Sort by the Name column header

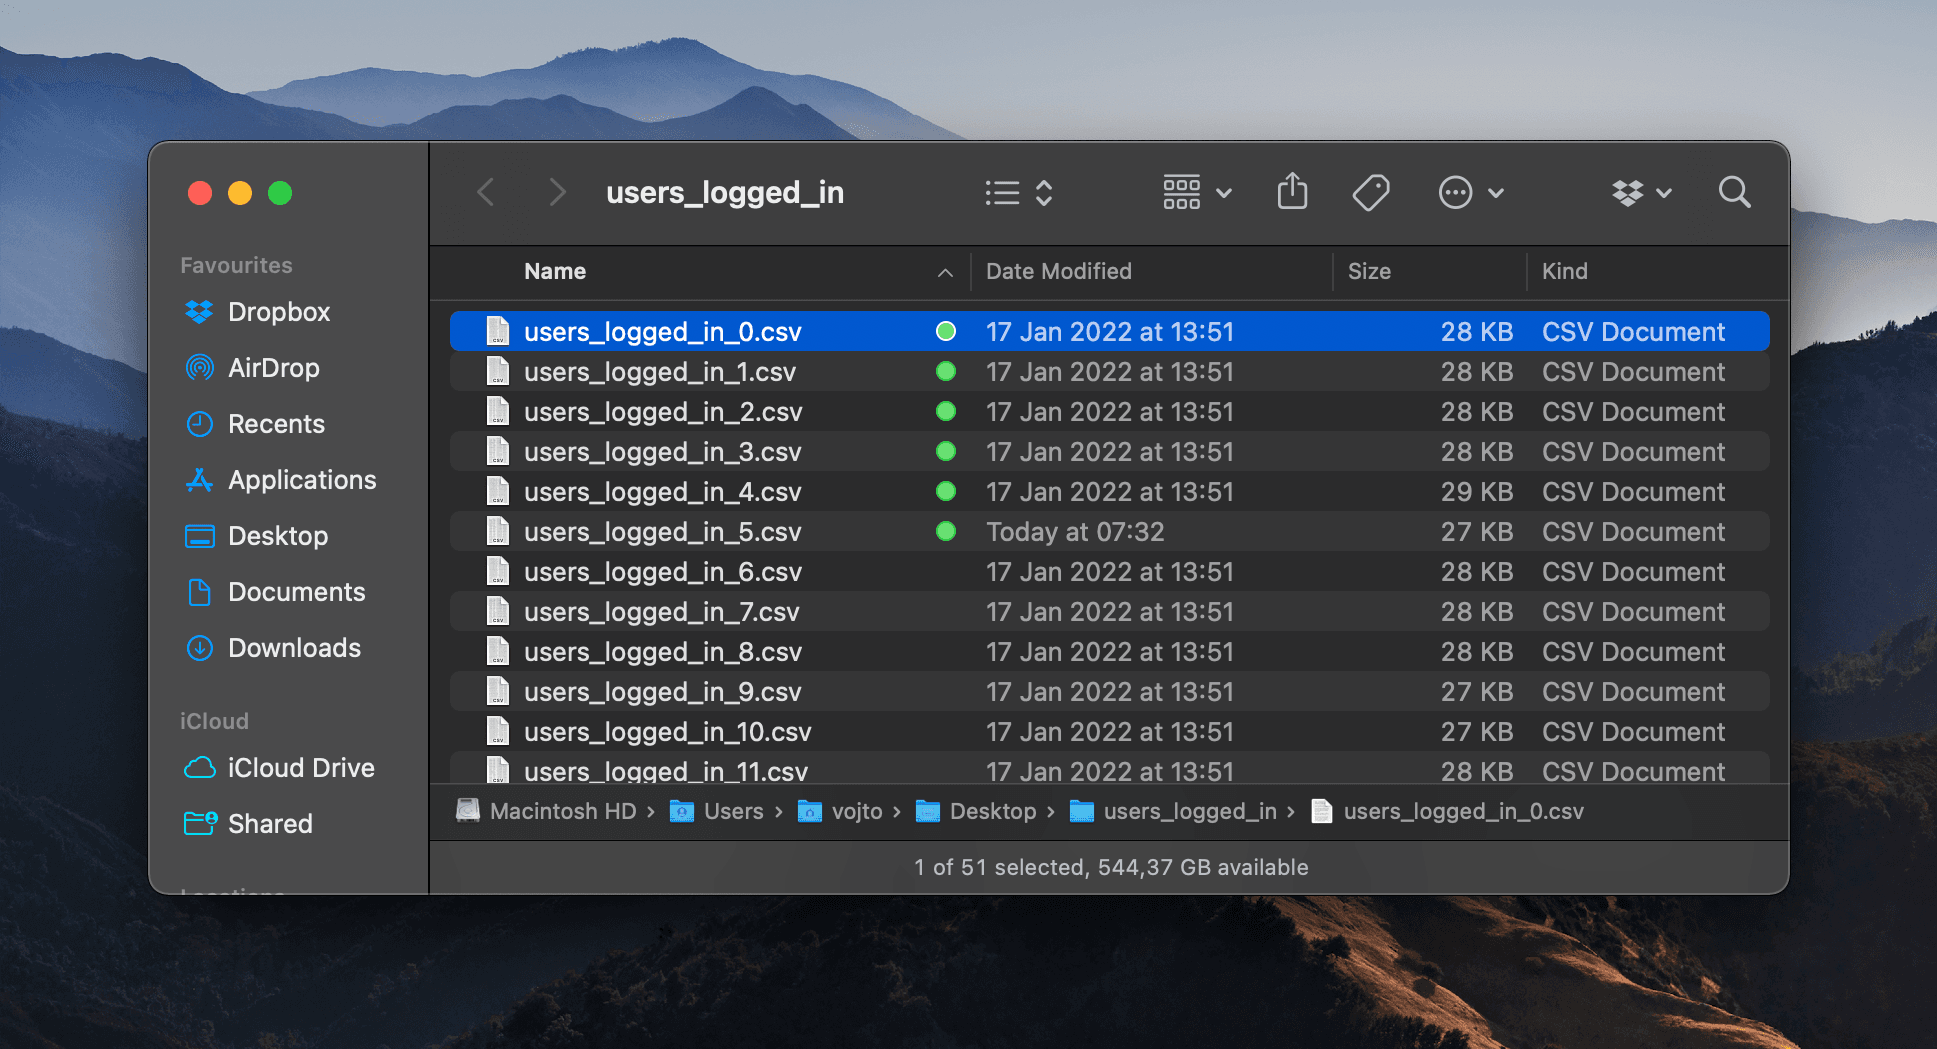[x=555, y=272]
